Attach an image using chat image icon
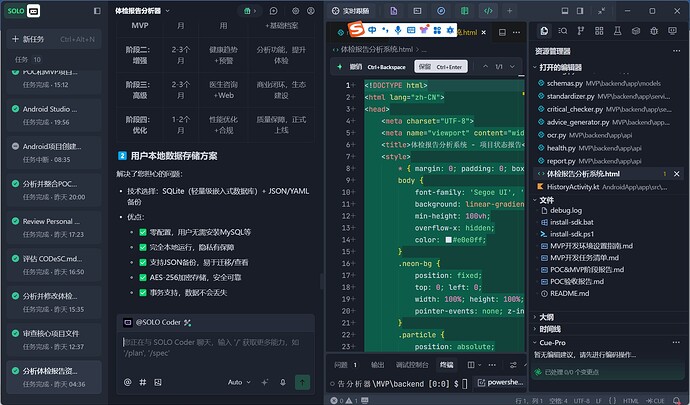This screenshot has width=690, height=405. (x=158, y=383)
